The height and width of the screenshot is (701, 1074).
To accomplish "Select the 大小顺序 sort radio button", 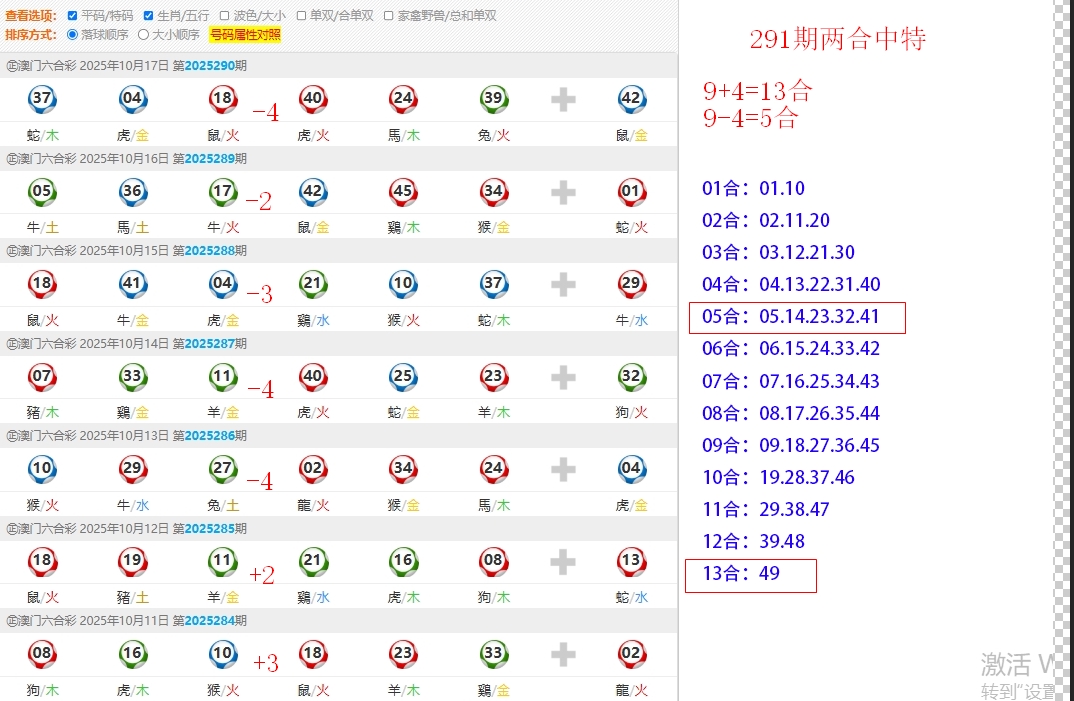I will 143,35.
